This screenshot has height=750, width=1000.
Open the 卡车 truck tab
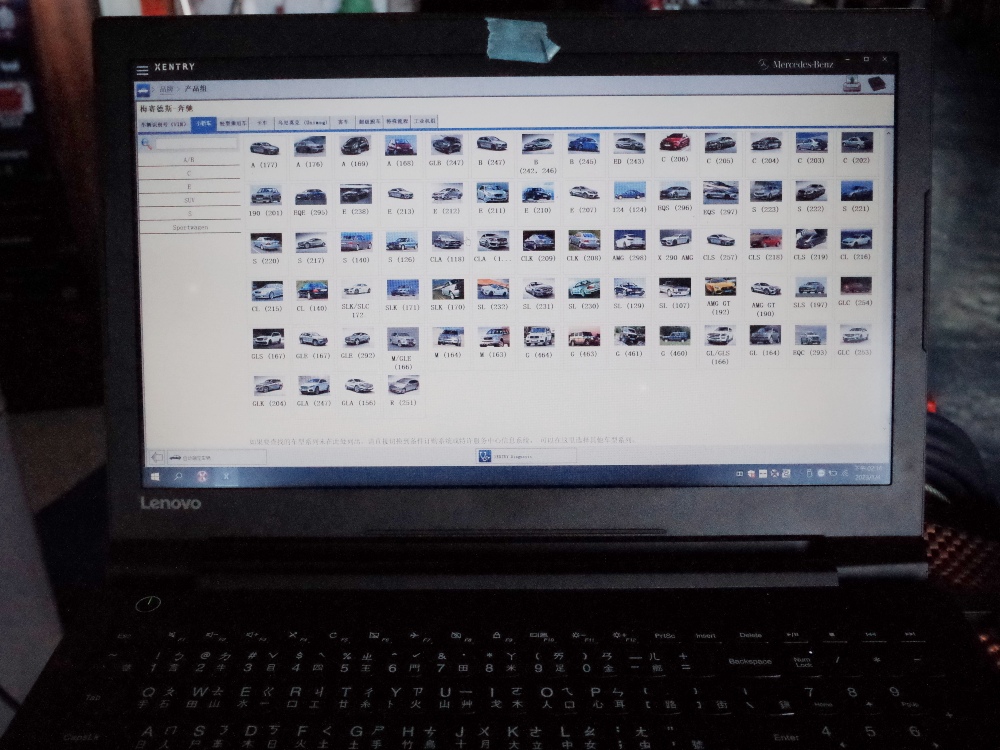coord(262,122)
